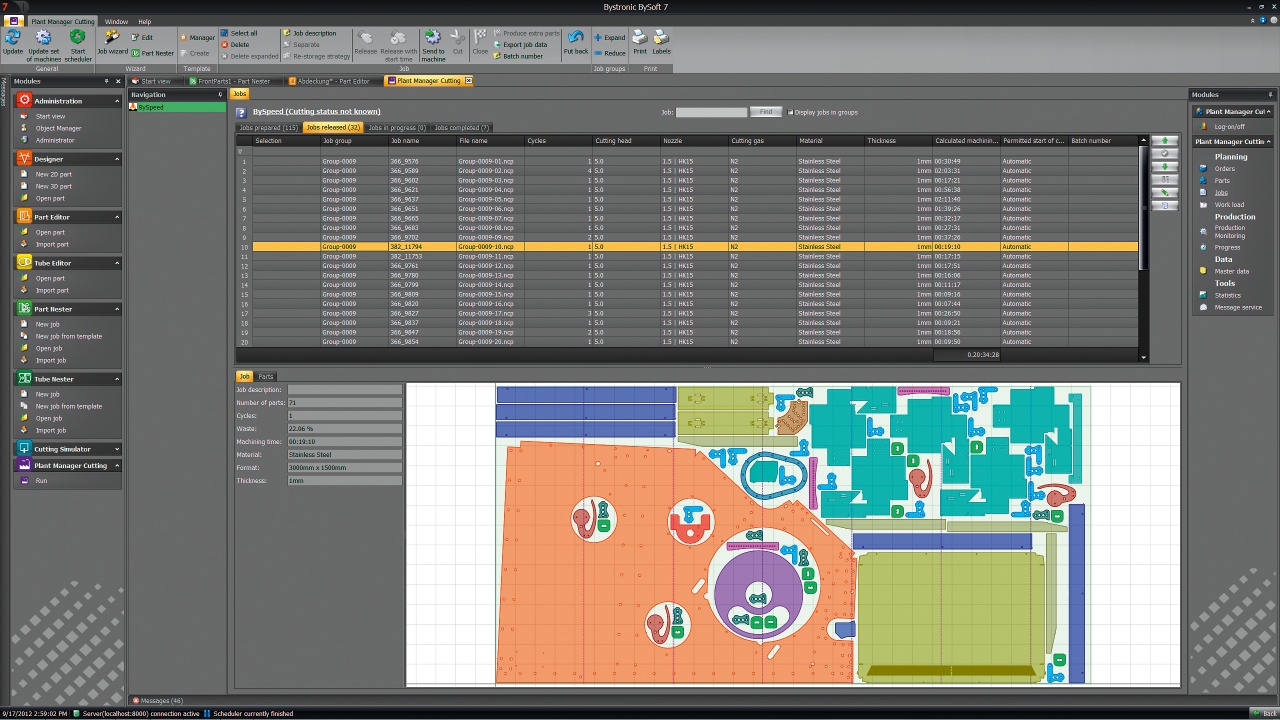Image resolution: width=1280 pixels, height=720 pixels.
Task: Click the Put back icon
Action: point(576,38)
